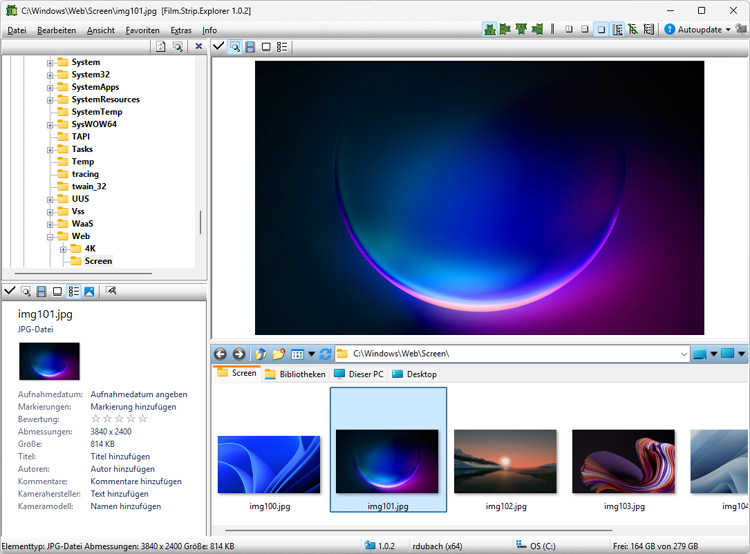This screenshot has width=750, height=554.
Task: Switch to the Bibliotheken tab
Action: tap(294, 374)
